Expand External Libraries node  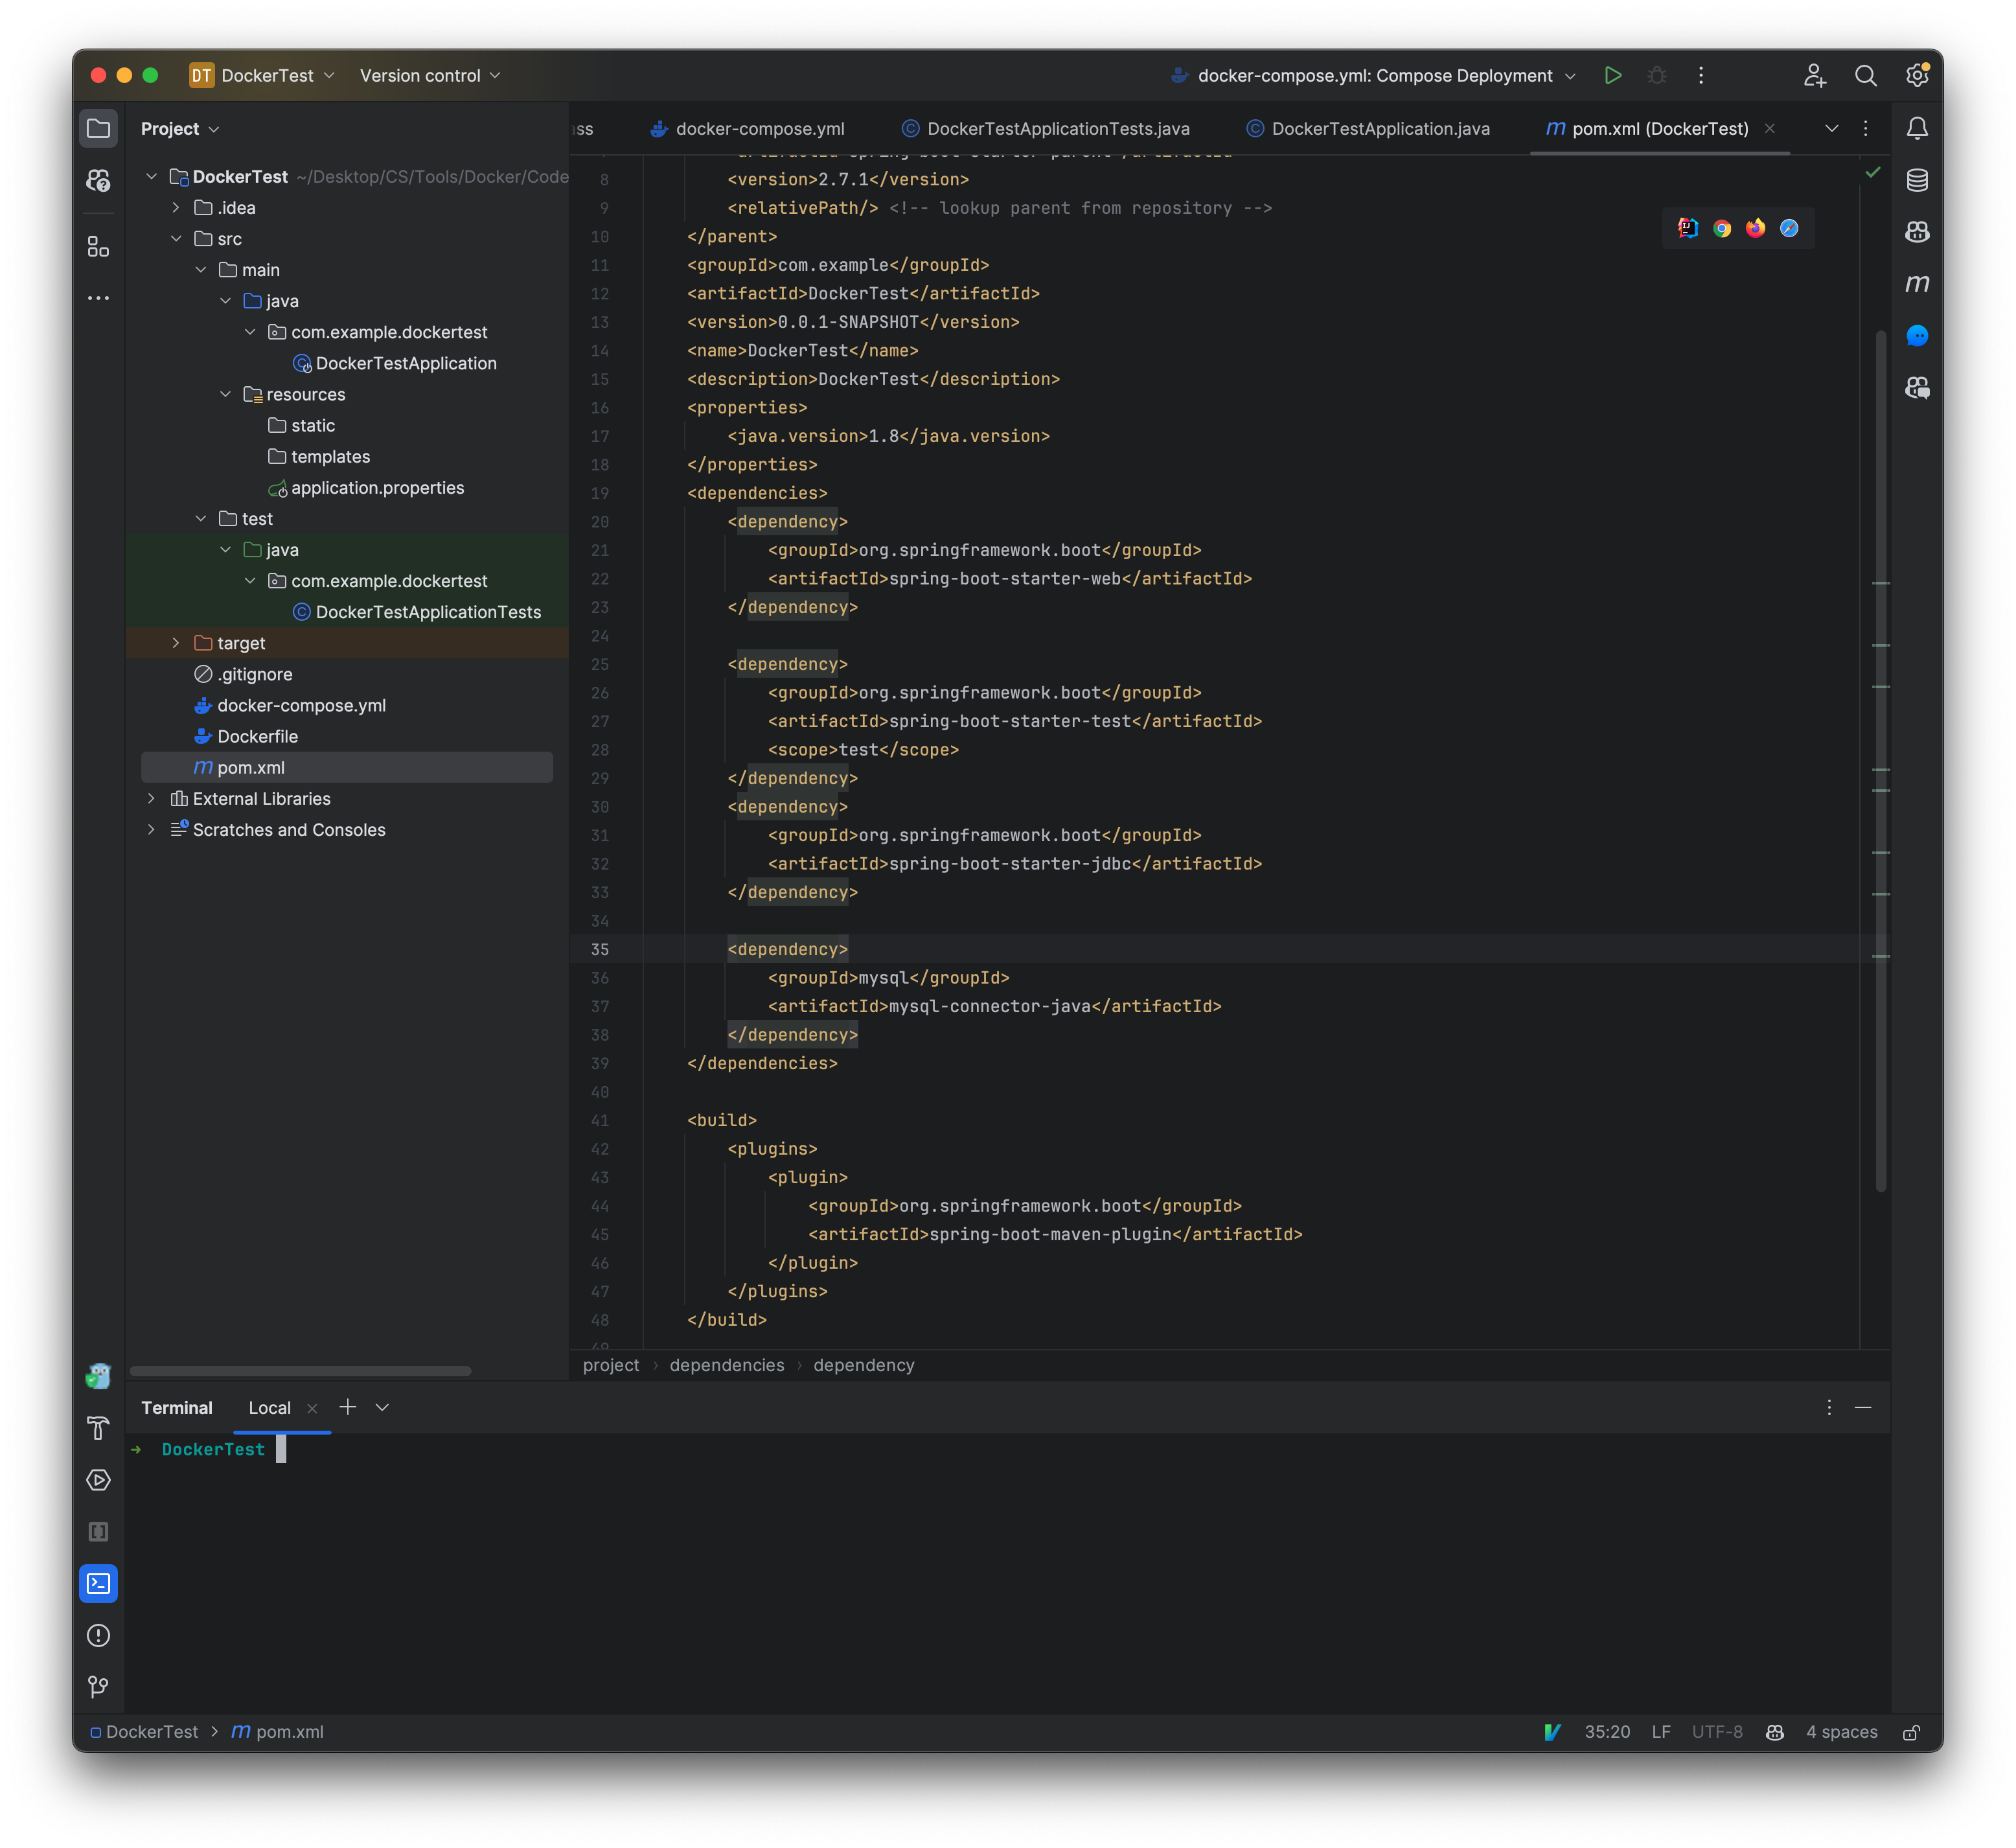pos(151,799)
